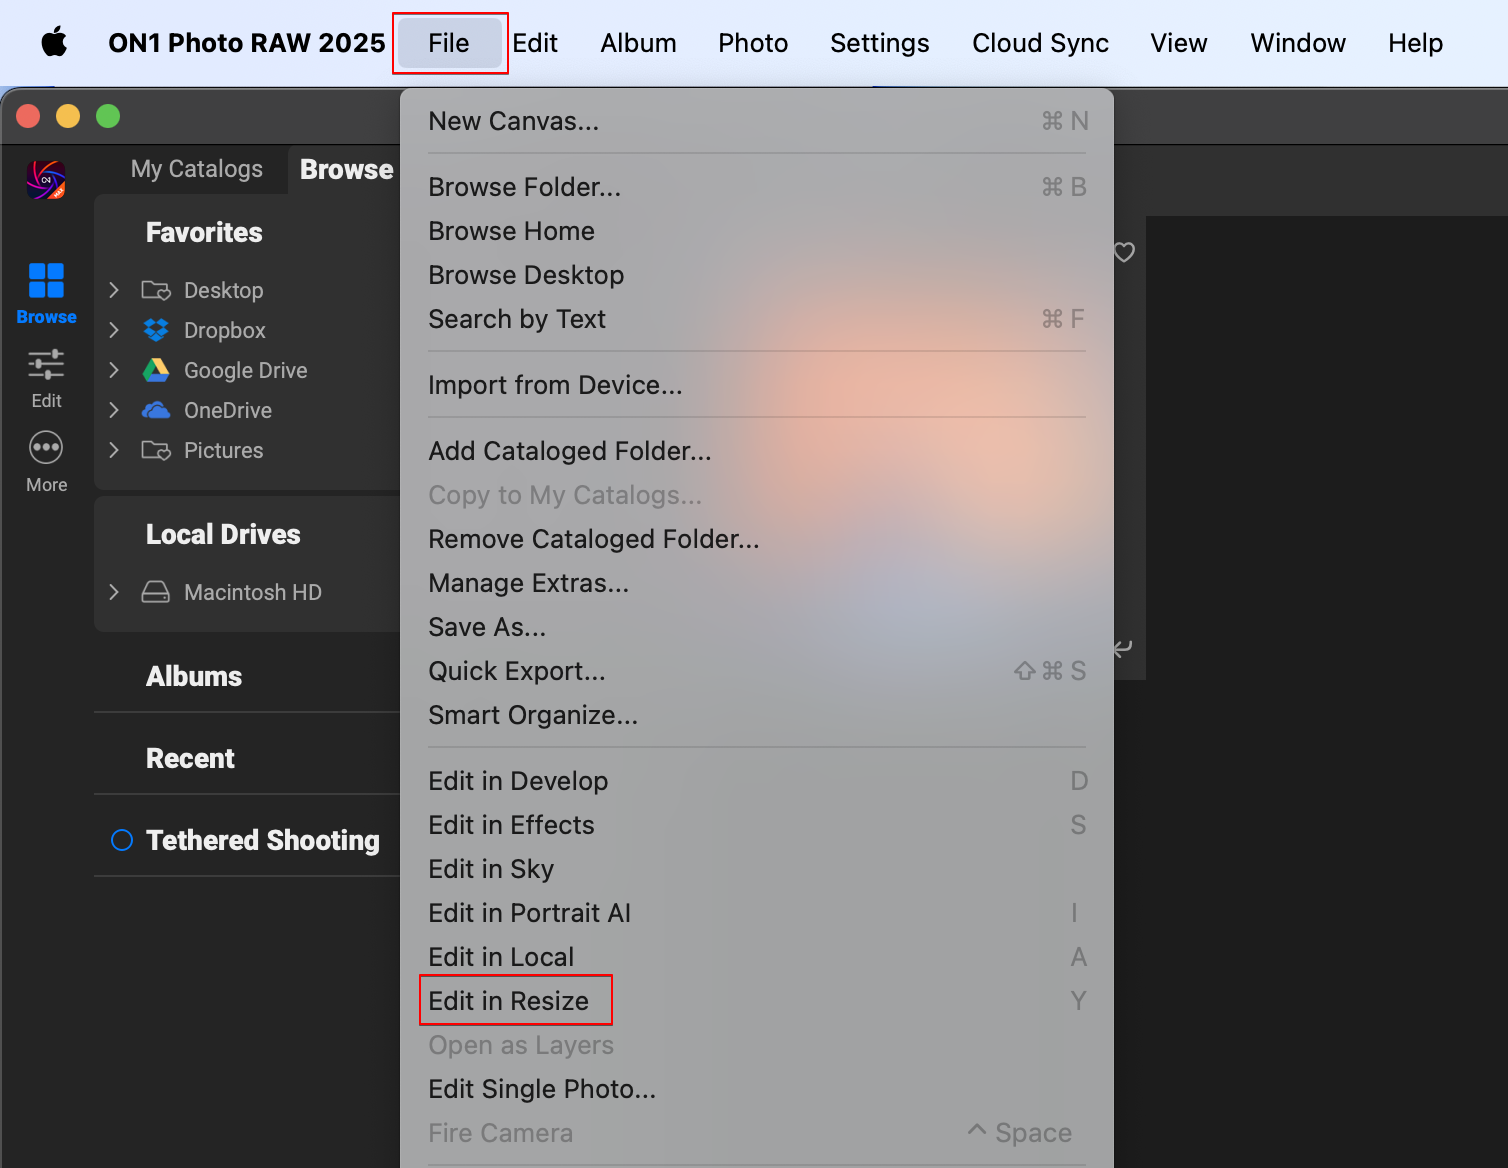
Task: Open the Recent section
Action: (190, 758)
